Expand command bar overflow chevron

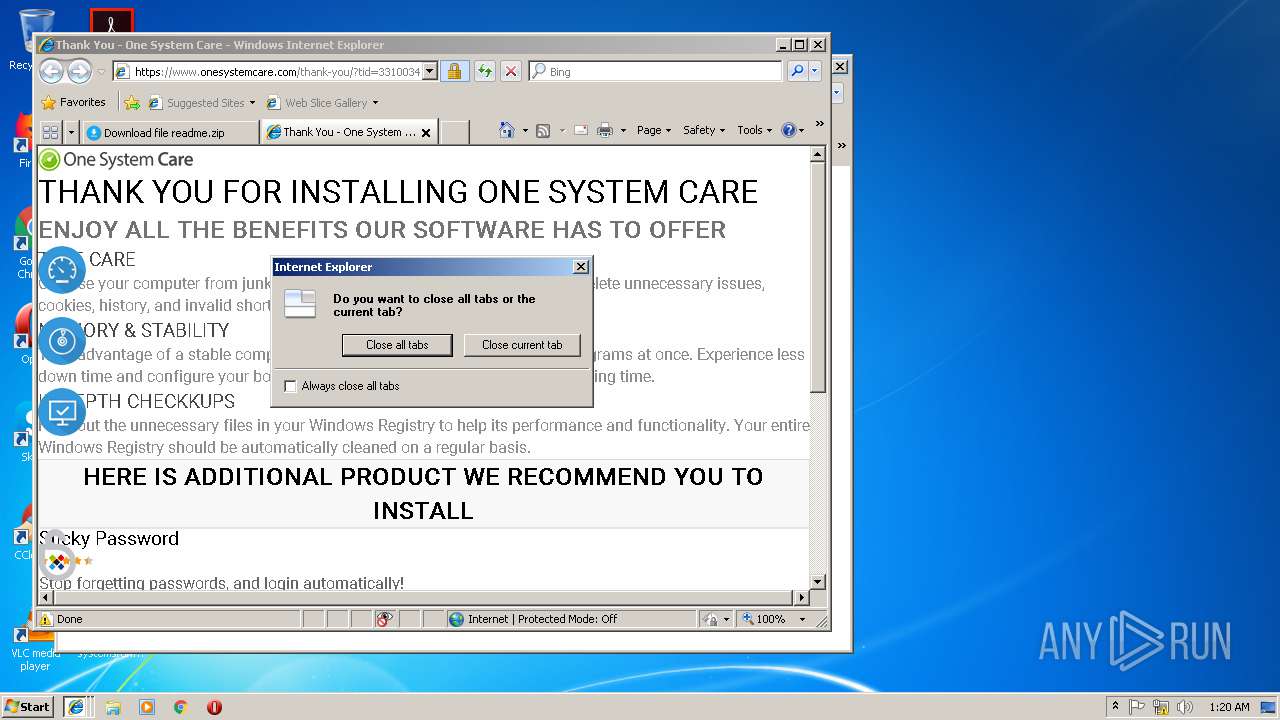coord(820,124)
